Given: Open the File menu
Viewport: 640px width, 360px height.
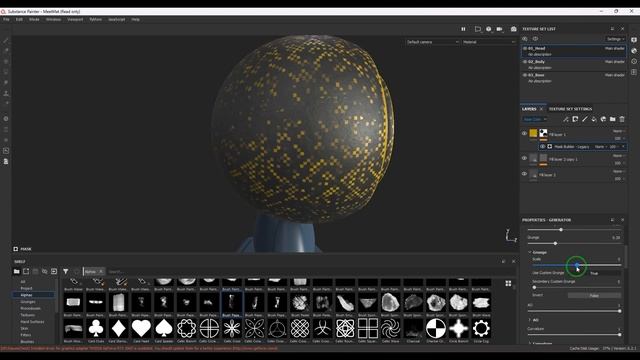Looking at the screenshot, I should [x=6, y=19].
